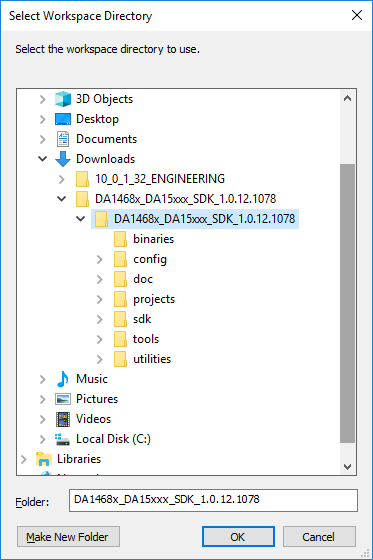Screen dimensions: 373x560
Task: Expand the Videos node
Action: click(x=43, y=419)
